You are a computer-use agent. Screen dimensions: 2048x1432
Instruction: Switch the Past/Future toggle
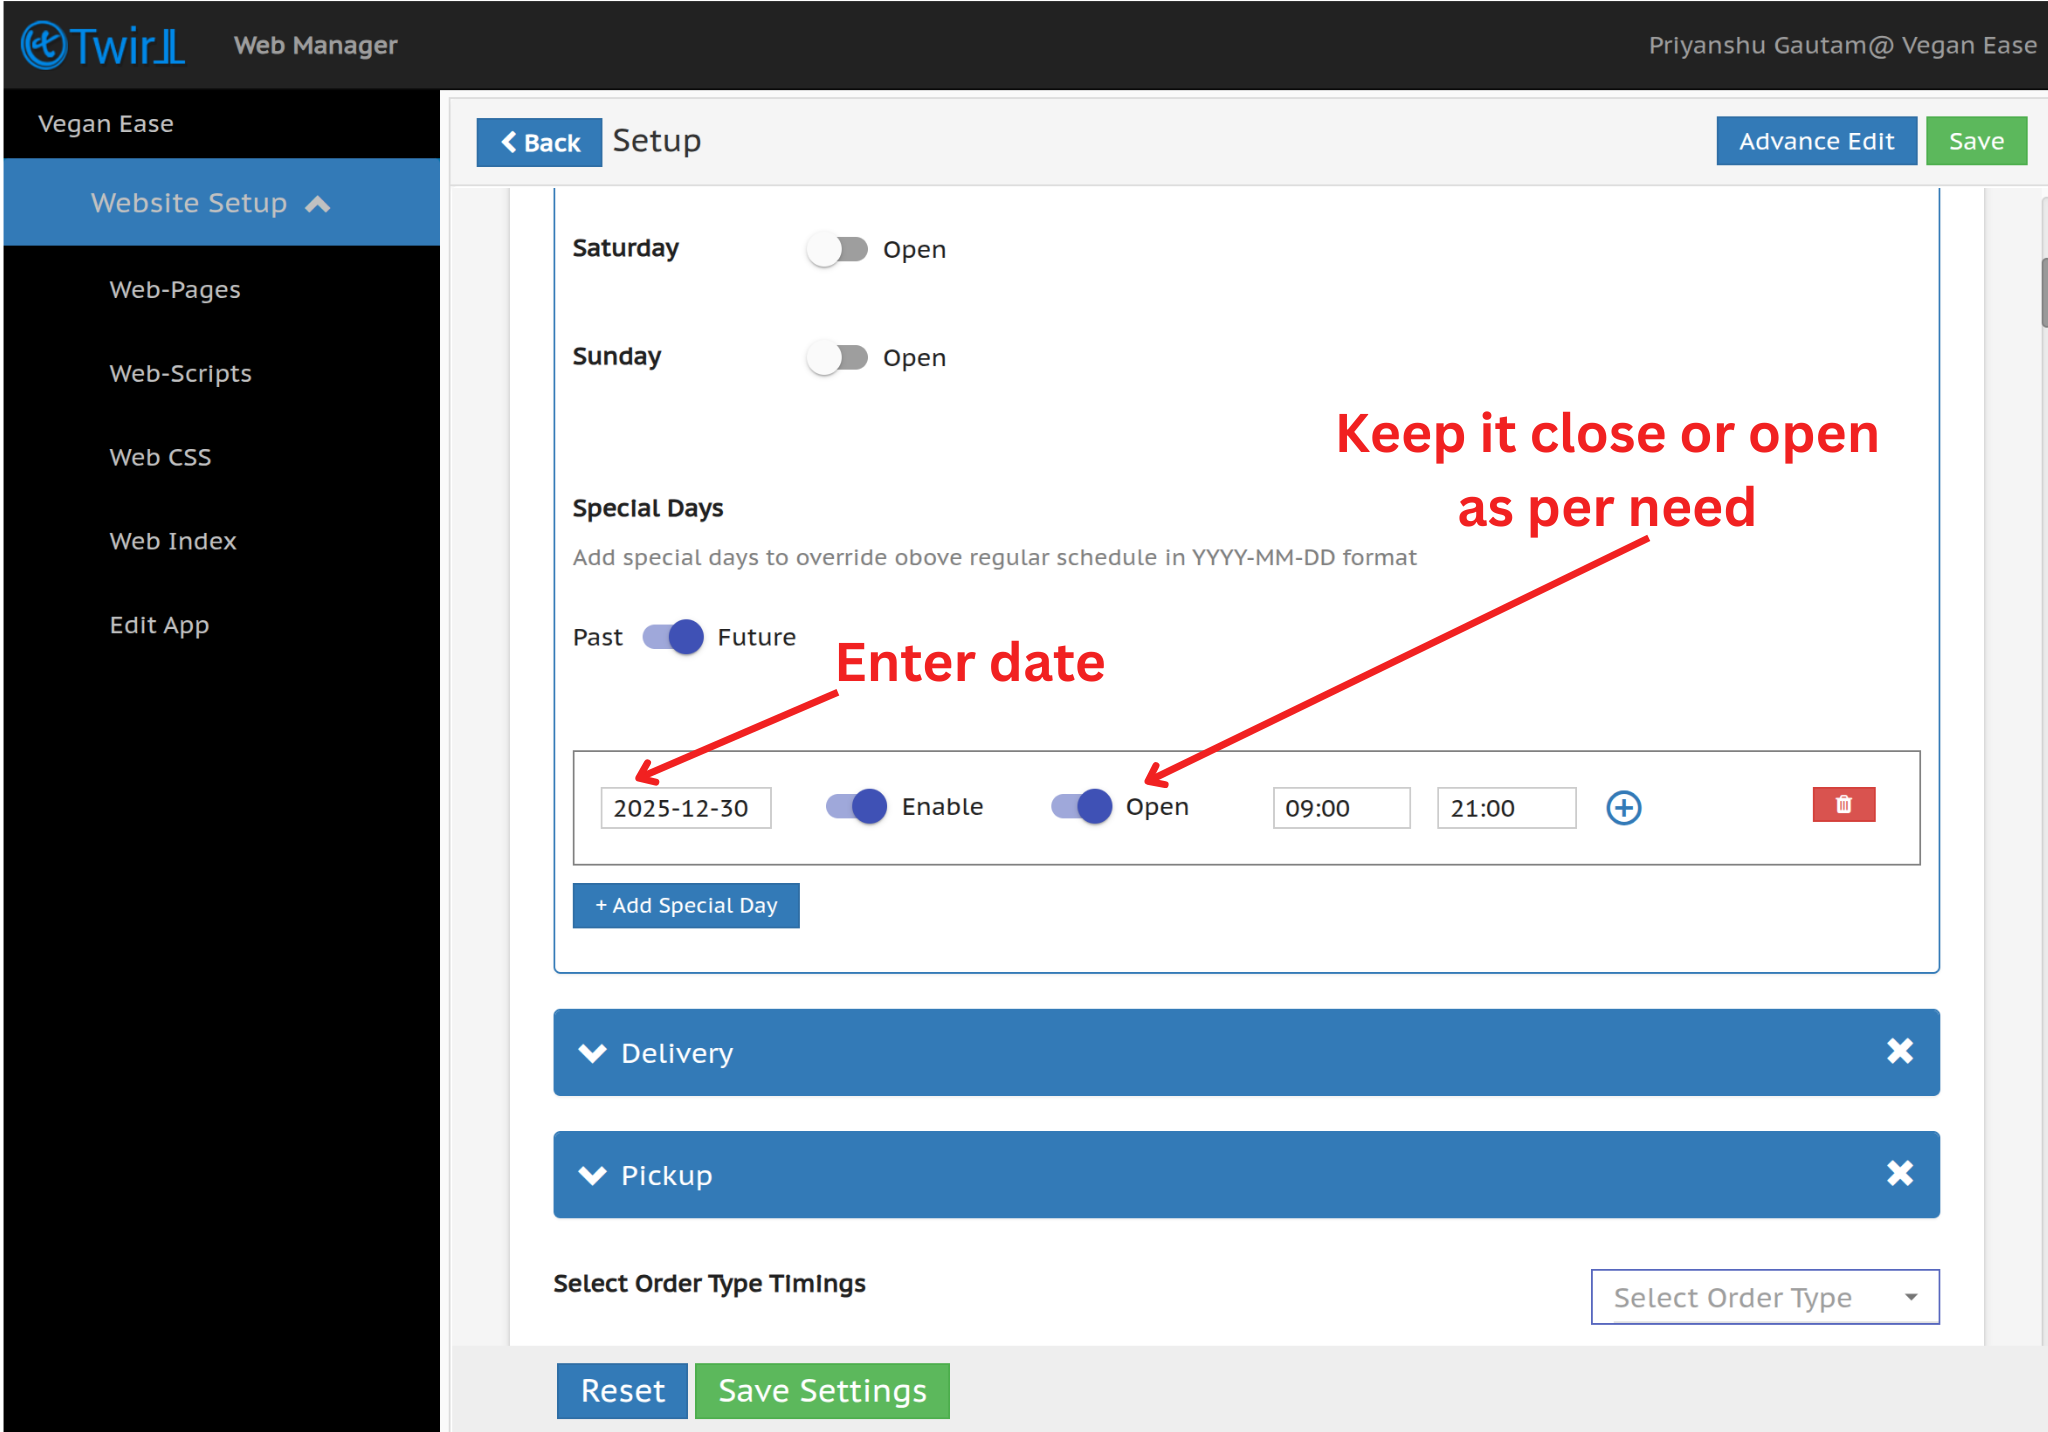point(673,637)
